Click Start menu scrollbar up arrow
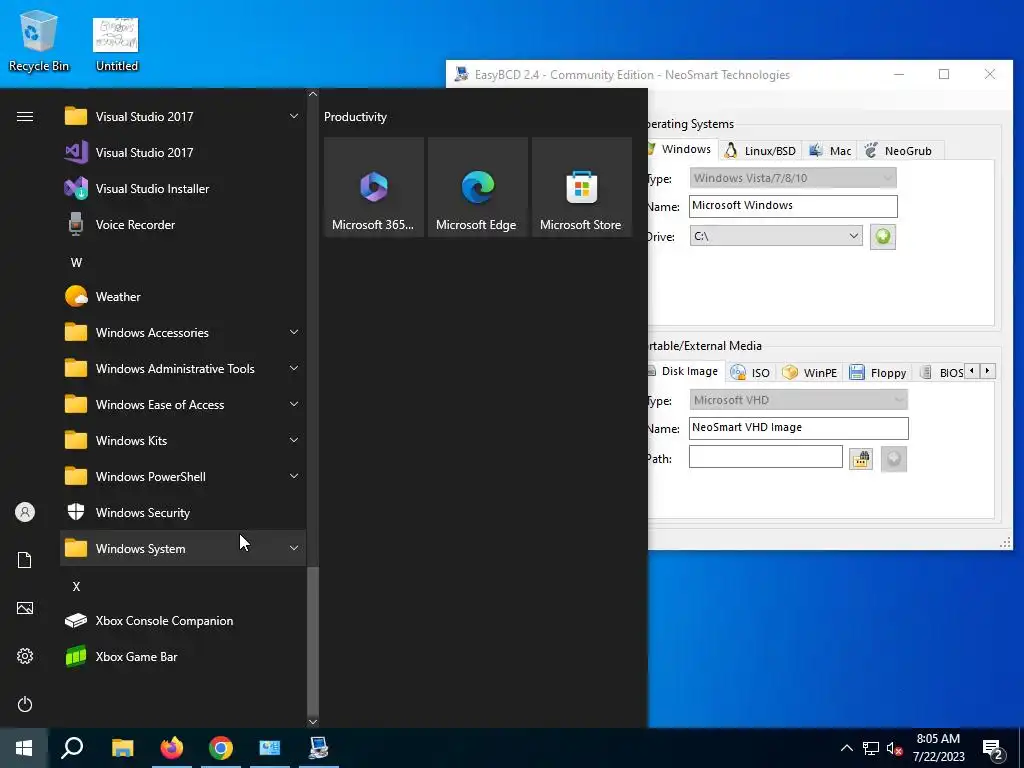 [313, 94]
